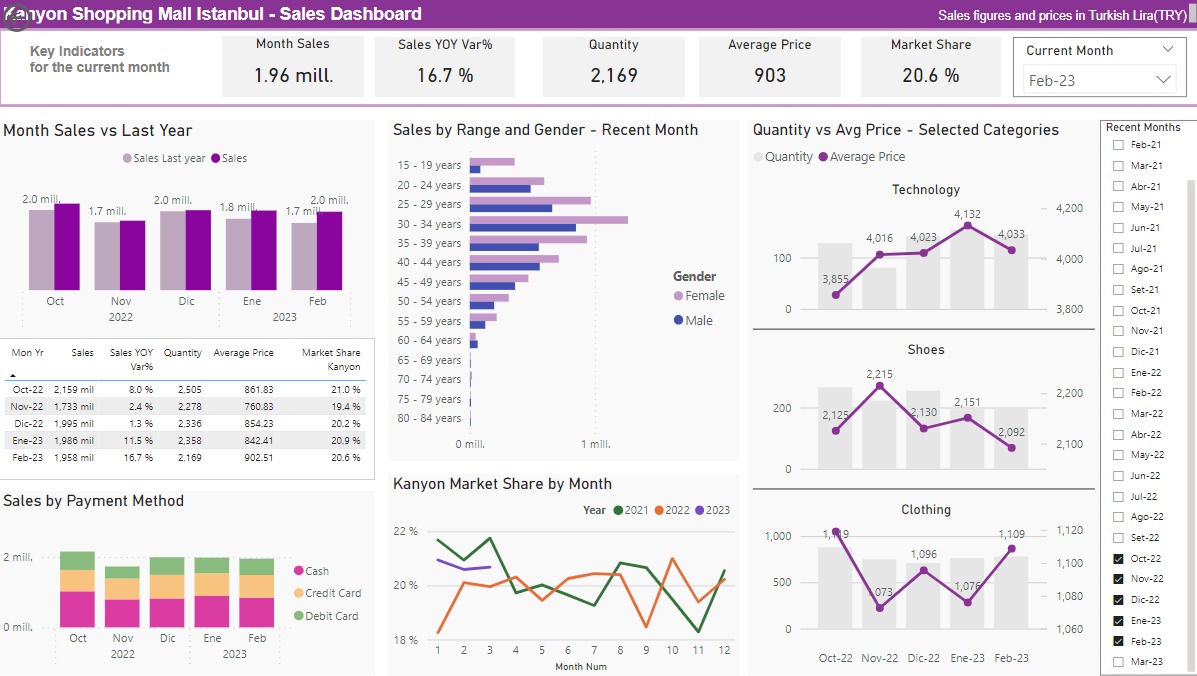This screenshot has width=1197, height=676.
Task: Select the Debit Card legend marker
Action: coord(298,616)
